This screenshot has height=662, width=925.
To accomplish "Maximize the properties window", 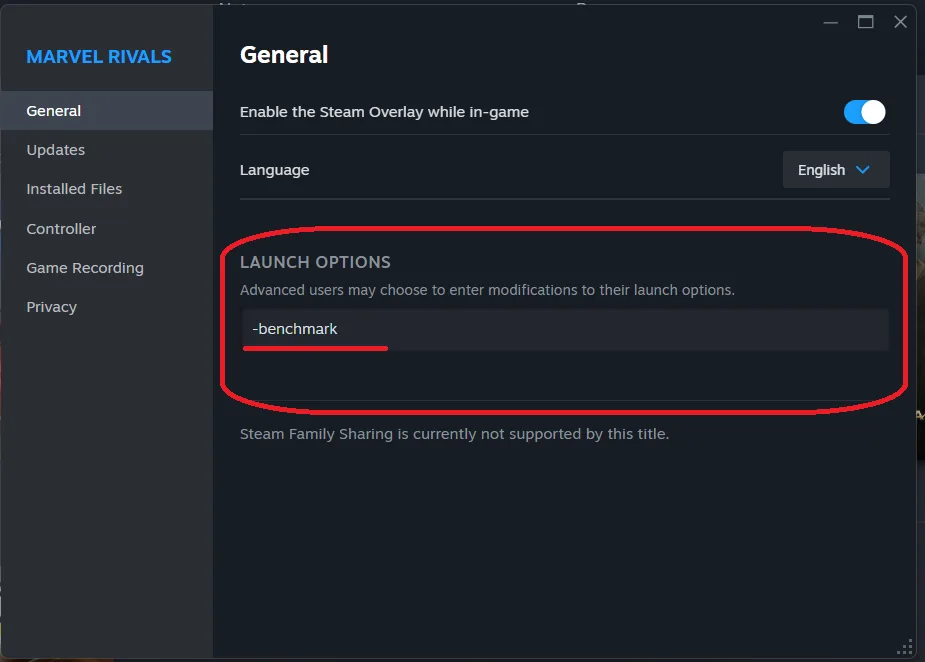I will (x=865, y=22).
